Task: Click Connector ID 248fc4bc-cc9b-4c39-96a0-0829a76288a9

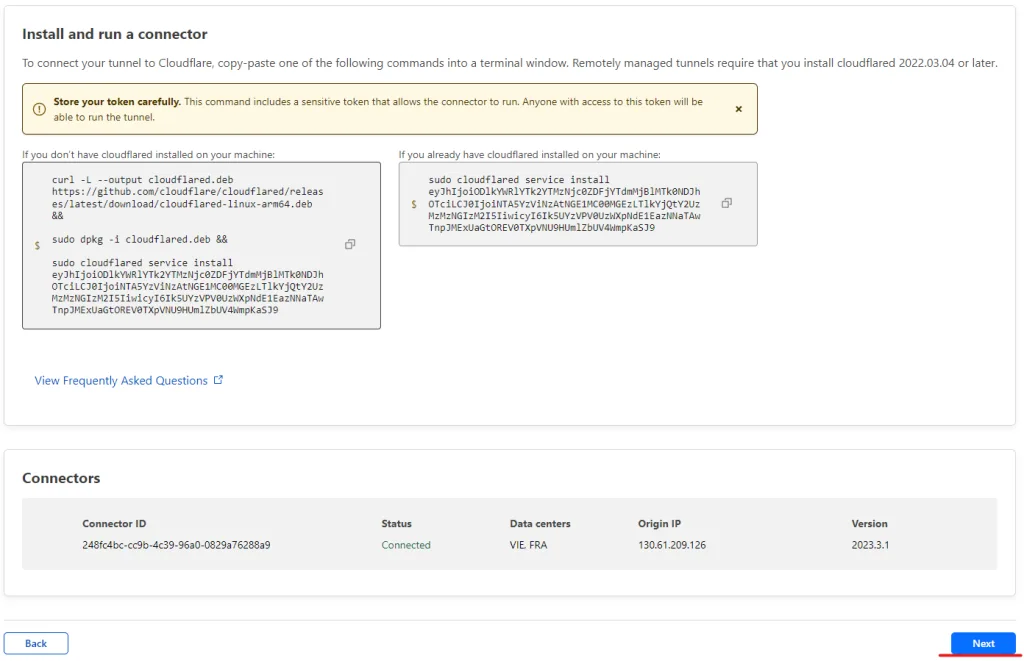Action: [176, 545]
